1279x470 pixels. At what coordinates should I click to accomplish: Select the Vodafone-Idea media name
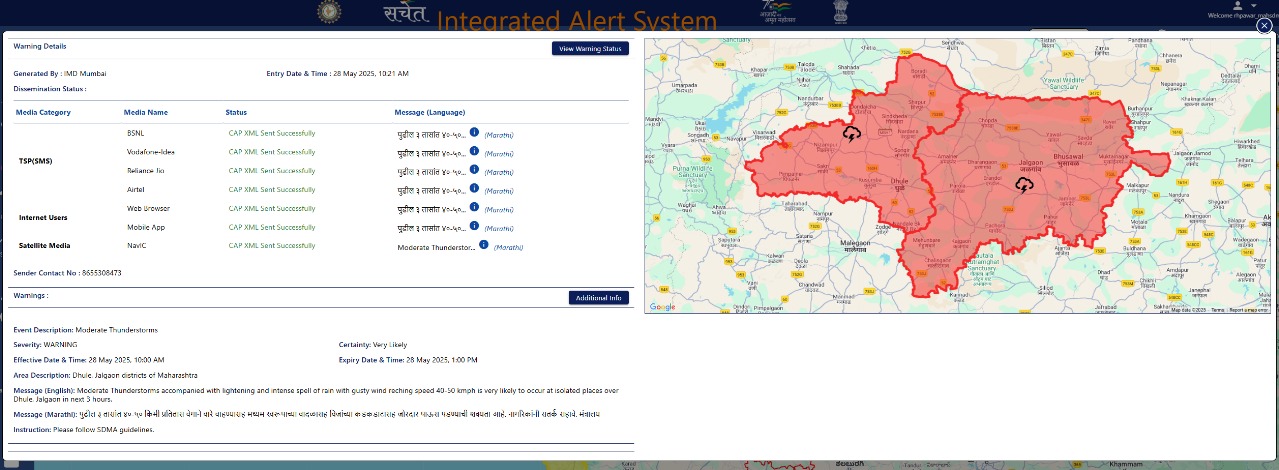pyautogui.click(x=151, y=151)
